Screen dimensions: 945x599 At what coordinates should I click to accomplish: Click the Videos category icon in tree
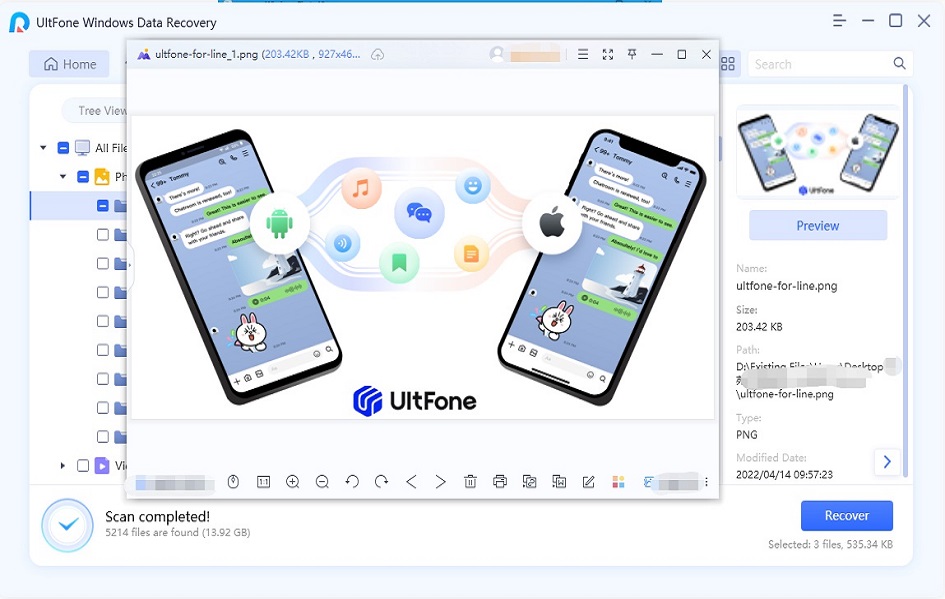102,465
